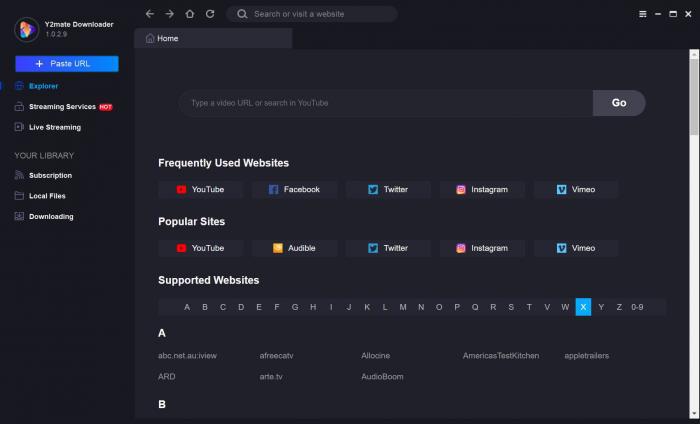The image size is (700, 424).
Task: Jump to letter P in alphabet index
Action: coord(457,307)
